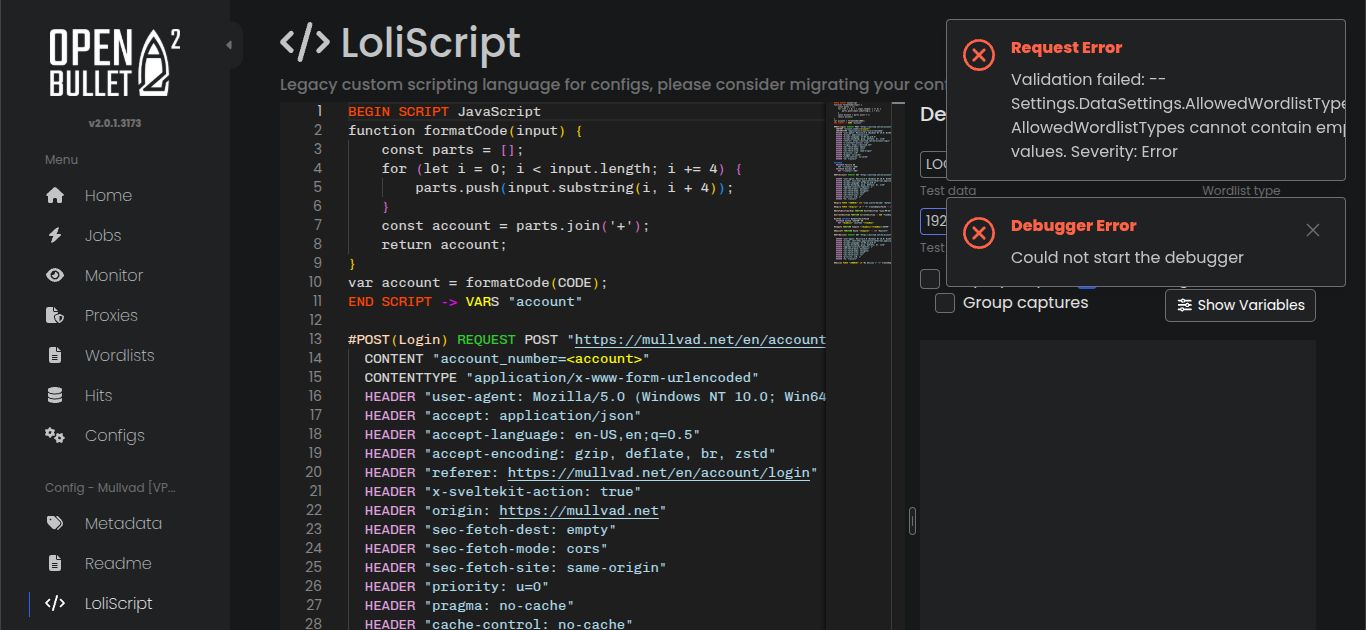This screenshot has height=630, width=1366.
Task: Click the Configs gears icon
Action: click(x=55, y=435)
